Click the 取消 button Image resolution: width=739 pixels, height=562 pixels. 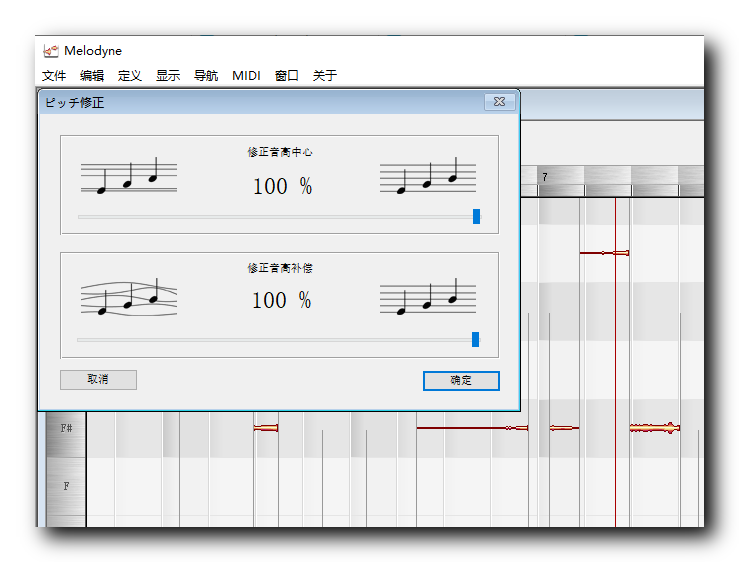[x=98, y=380]
